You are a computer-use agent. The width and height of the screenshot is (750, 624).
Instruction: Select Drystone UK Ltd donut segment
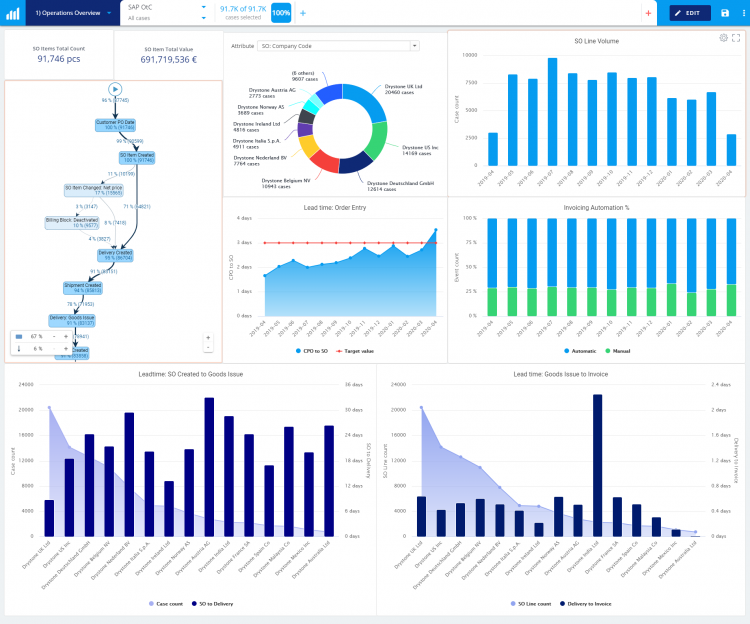pos(369,99)
